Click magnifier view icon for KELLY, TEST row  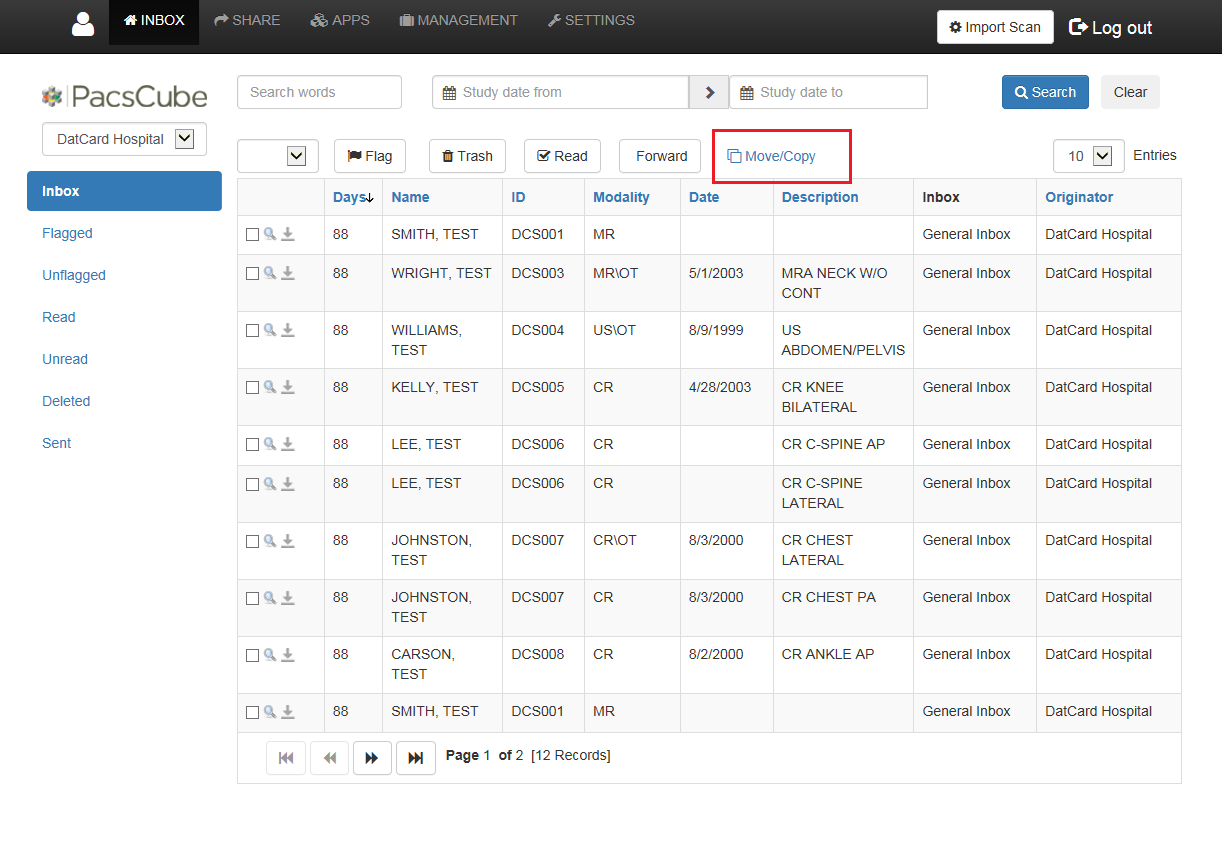point(270,387)
